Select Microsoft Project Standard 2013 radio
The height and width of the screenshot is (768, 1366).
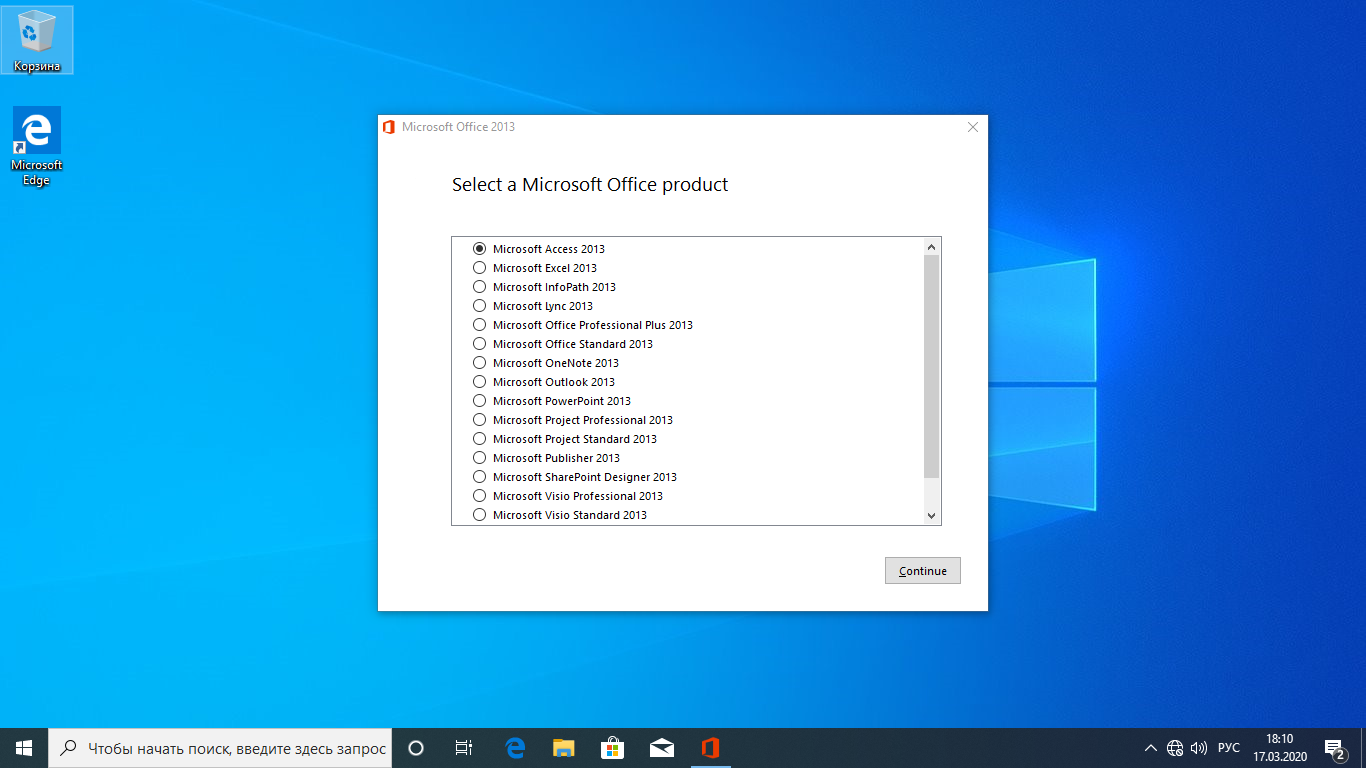480,438
